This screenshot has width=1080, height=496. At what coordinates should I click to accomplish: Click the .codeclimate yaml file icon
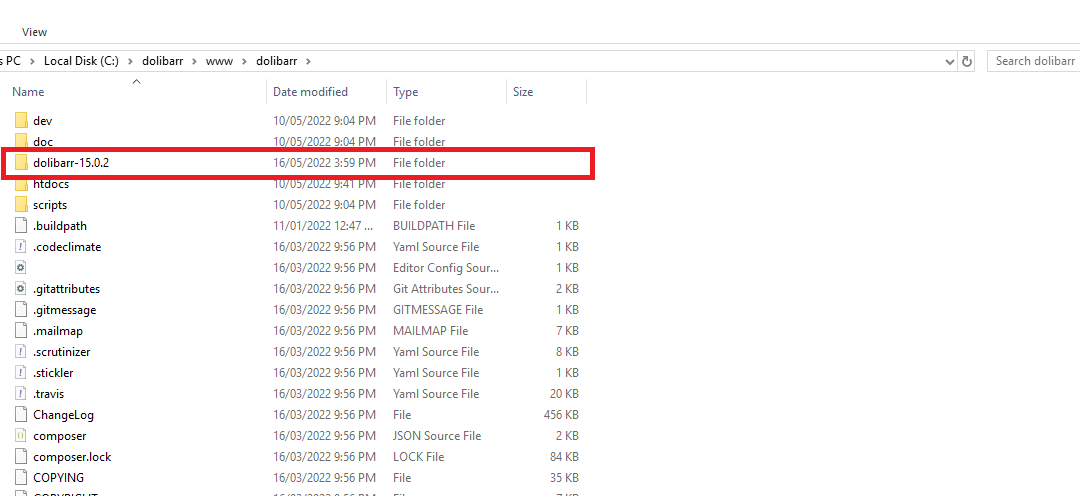coord(21,247)
